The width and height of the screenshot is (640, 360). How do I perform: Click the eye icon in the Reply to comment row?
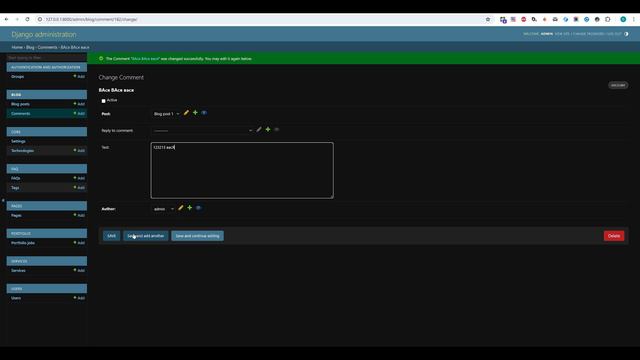[x=277, y=129]
